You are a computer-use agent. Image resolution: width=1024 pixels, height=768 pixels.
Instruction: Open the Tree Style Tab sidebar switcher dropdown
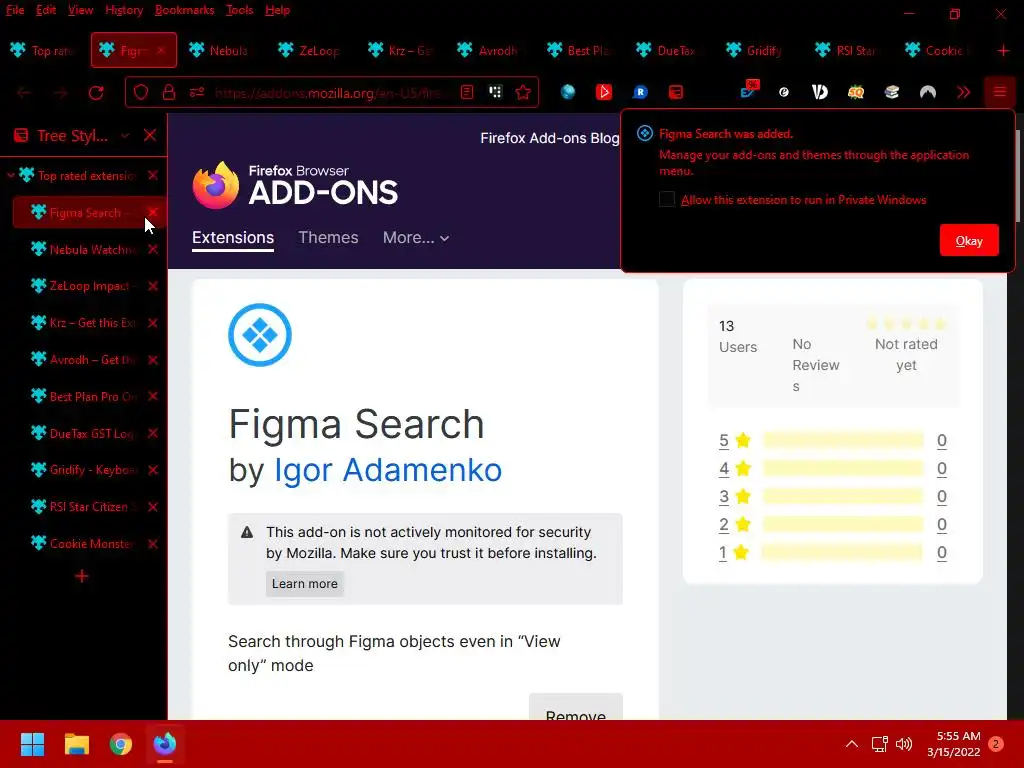click(125, 135)
